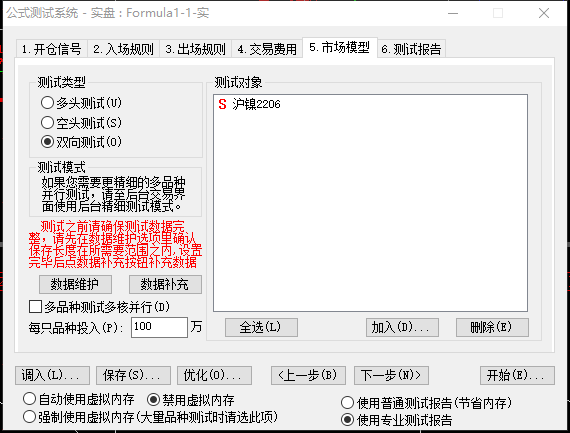Click the 保存(S)... button
570x433 pixels.
[133, 375]
